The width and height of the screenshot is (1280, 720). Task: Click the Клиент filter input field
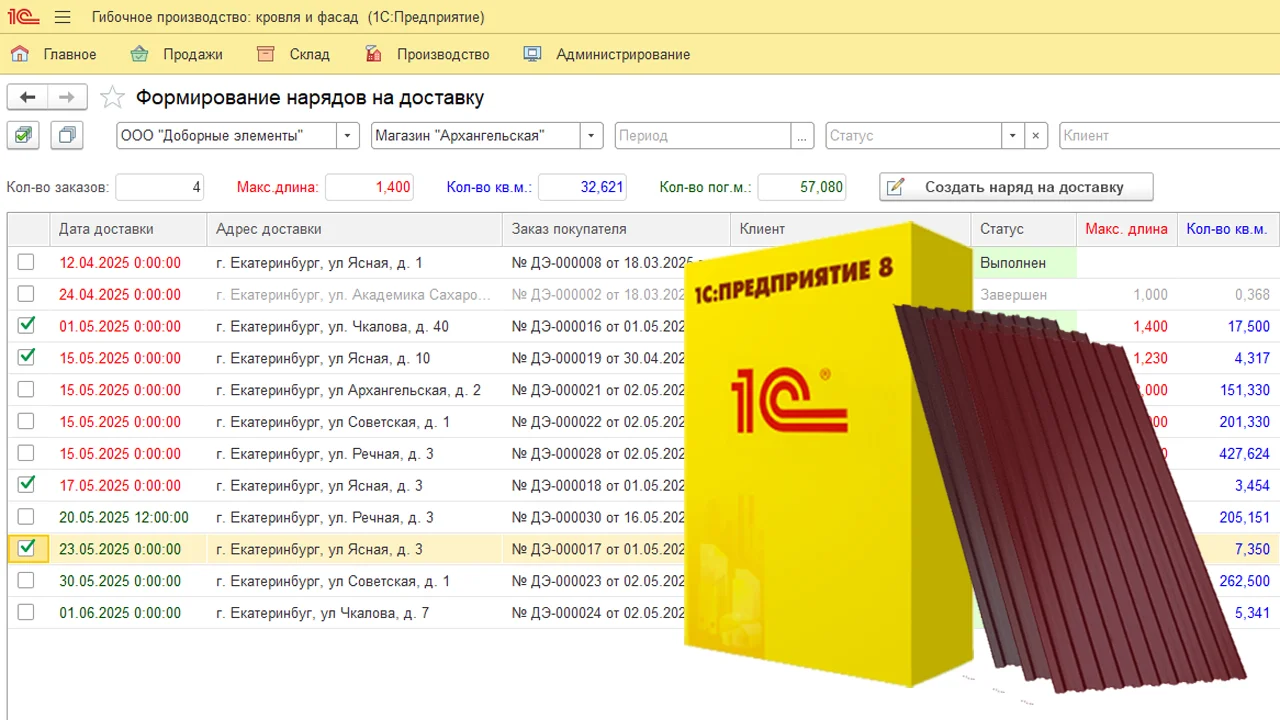1169,135
